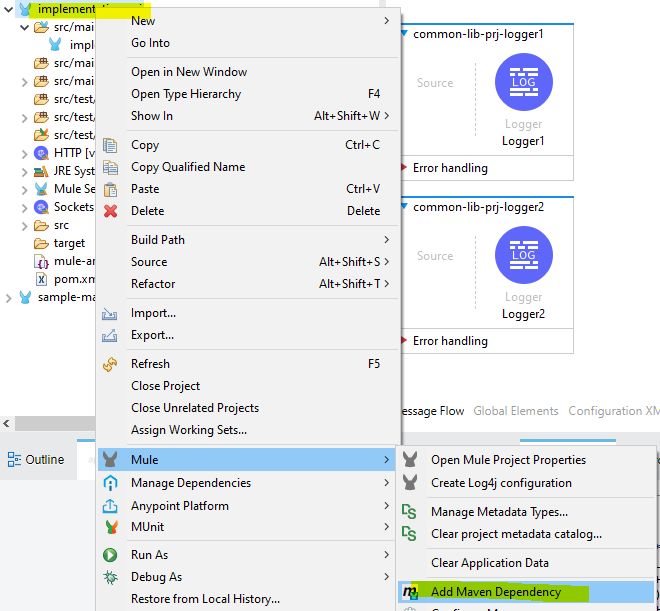This screenshot has height=611, width=660.
Task: Click the package explorer left scroll arrow
Action: click(x=6, y=423)
